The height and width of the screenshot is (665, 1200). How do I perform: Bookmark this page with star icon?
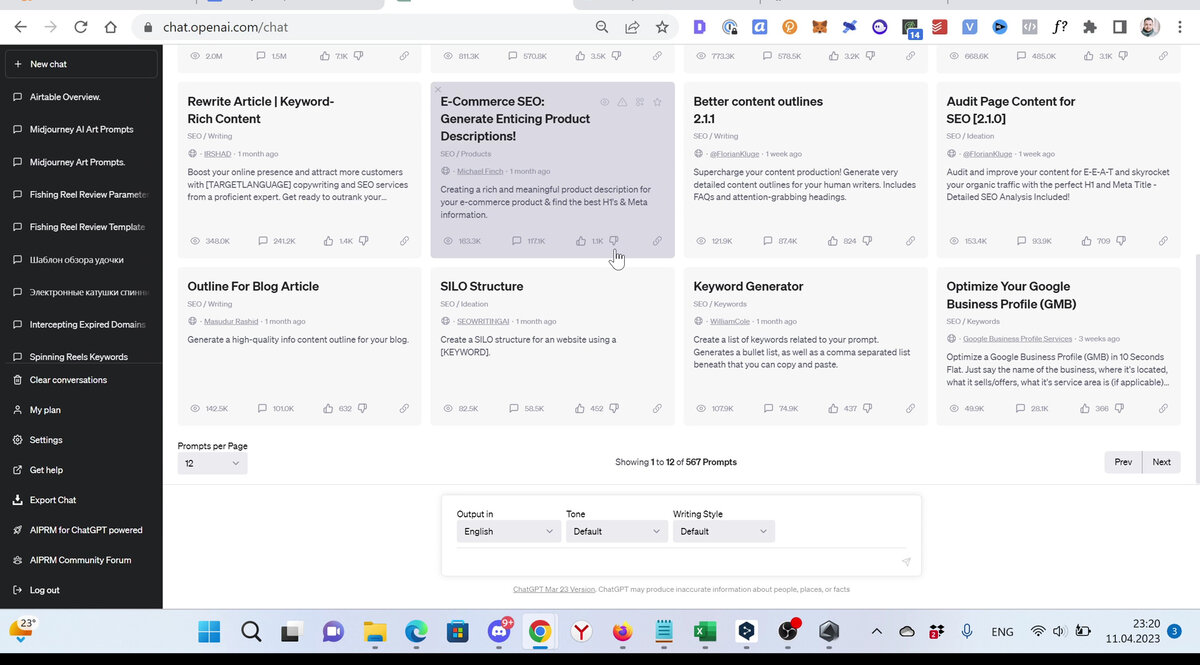tap(662, 27)
